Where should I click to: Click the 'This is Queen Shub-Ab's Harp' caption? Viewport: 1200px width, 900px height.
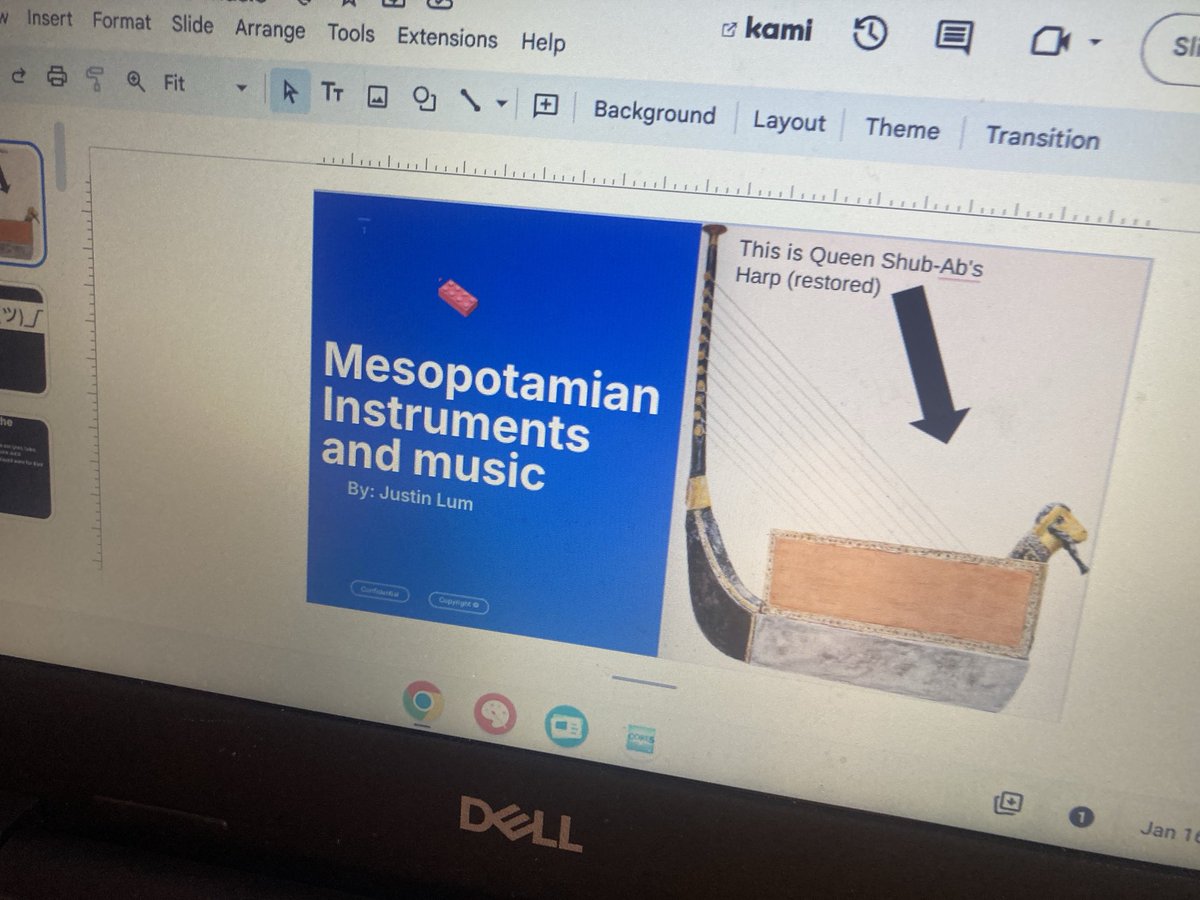pos(859,267)
